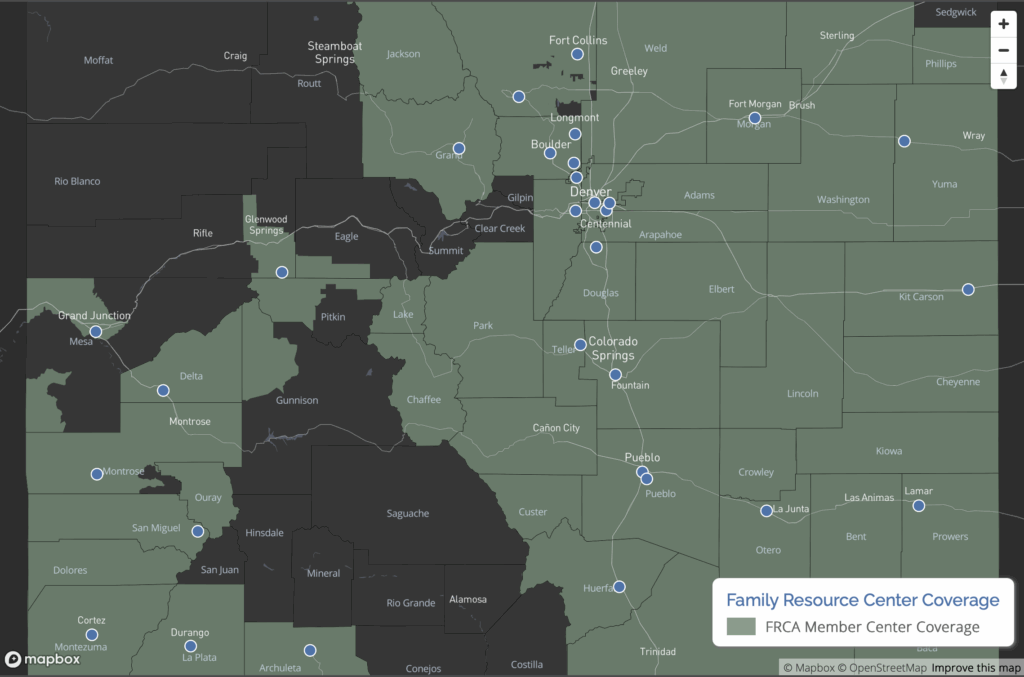The width and height of the screenshot is (1024, 677).
Task: Open the © Mapbox attribution link
Action: point(808,667)
